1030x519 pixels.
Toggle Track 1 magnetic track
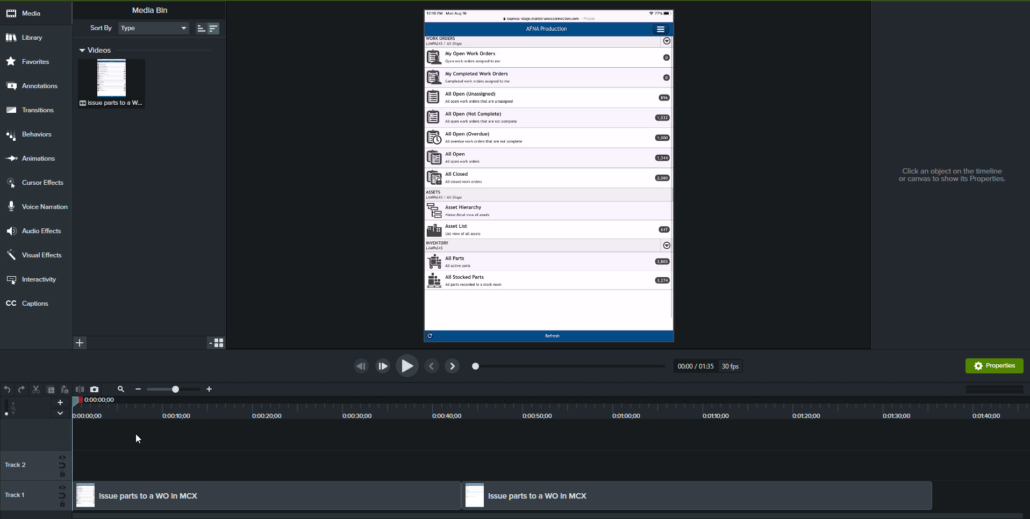point(62,495)
